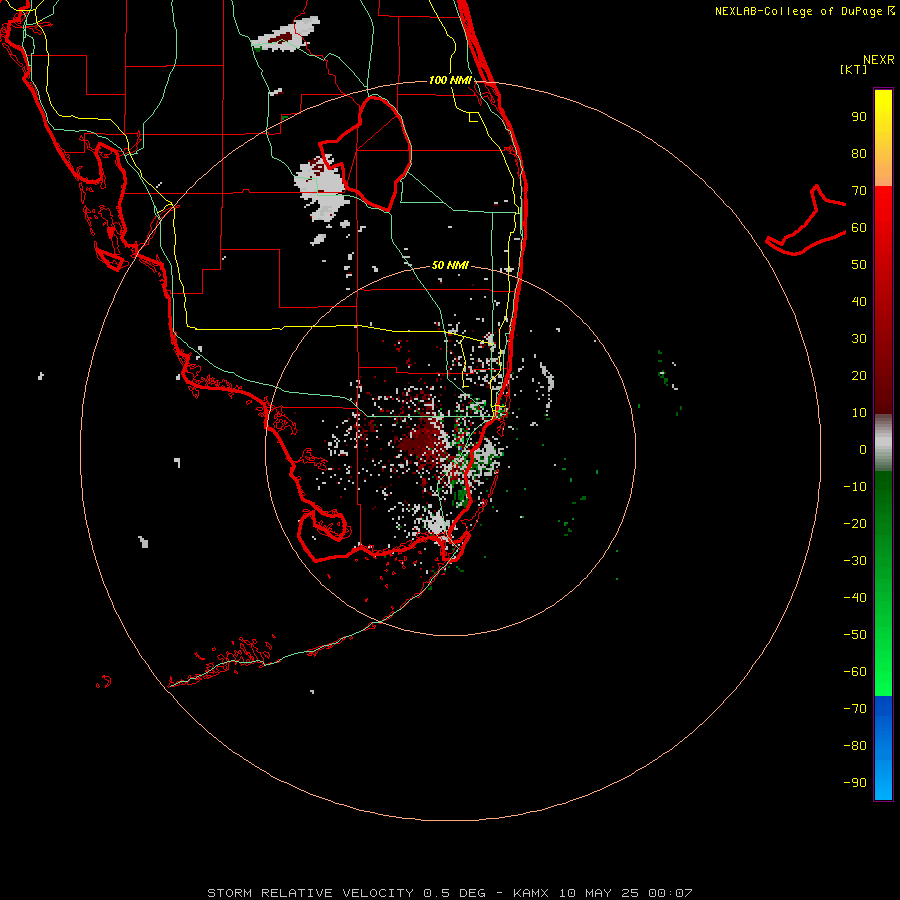The height and width of the screenshot is (900, 900).
Task: Click the 100 NMI range ring label
Action: point(450,80)
